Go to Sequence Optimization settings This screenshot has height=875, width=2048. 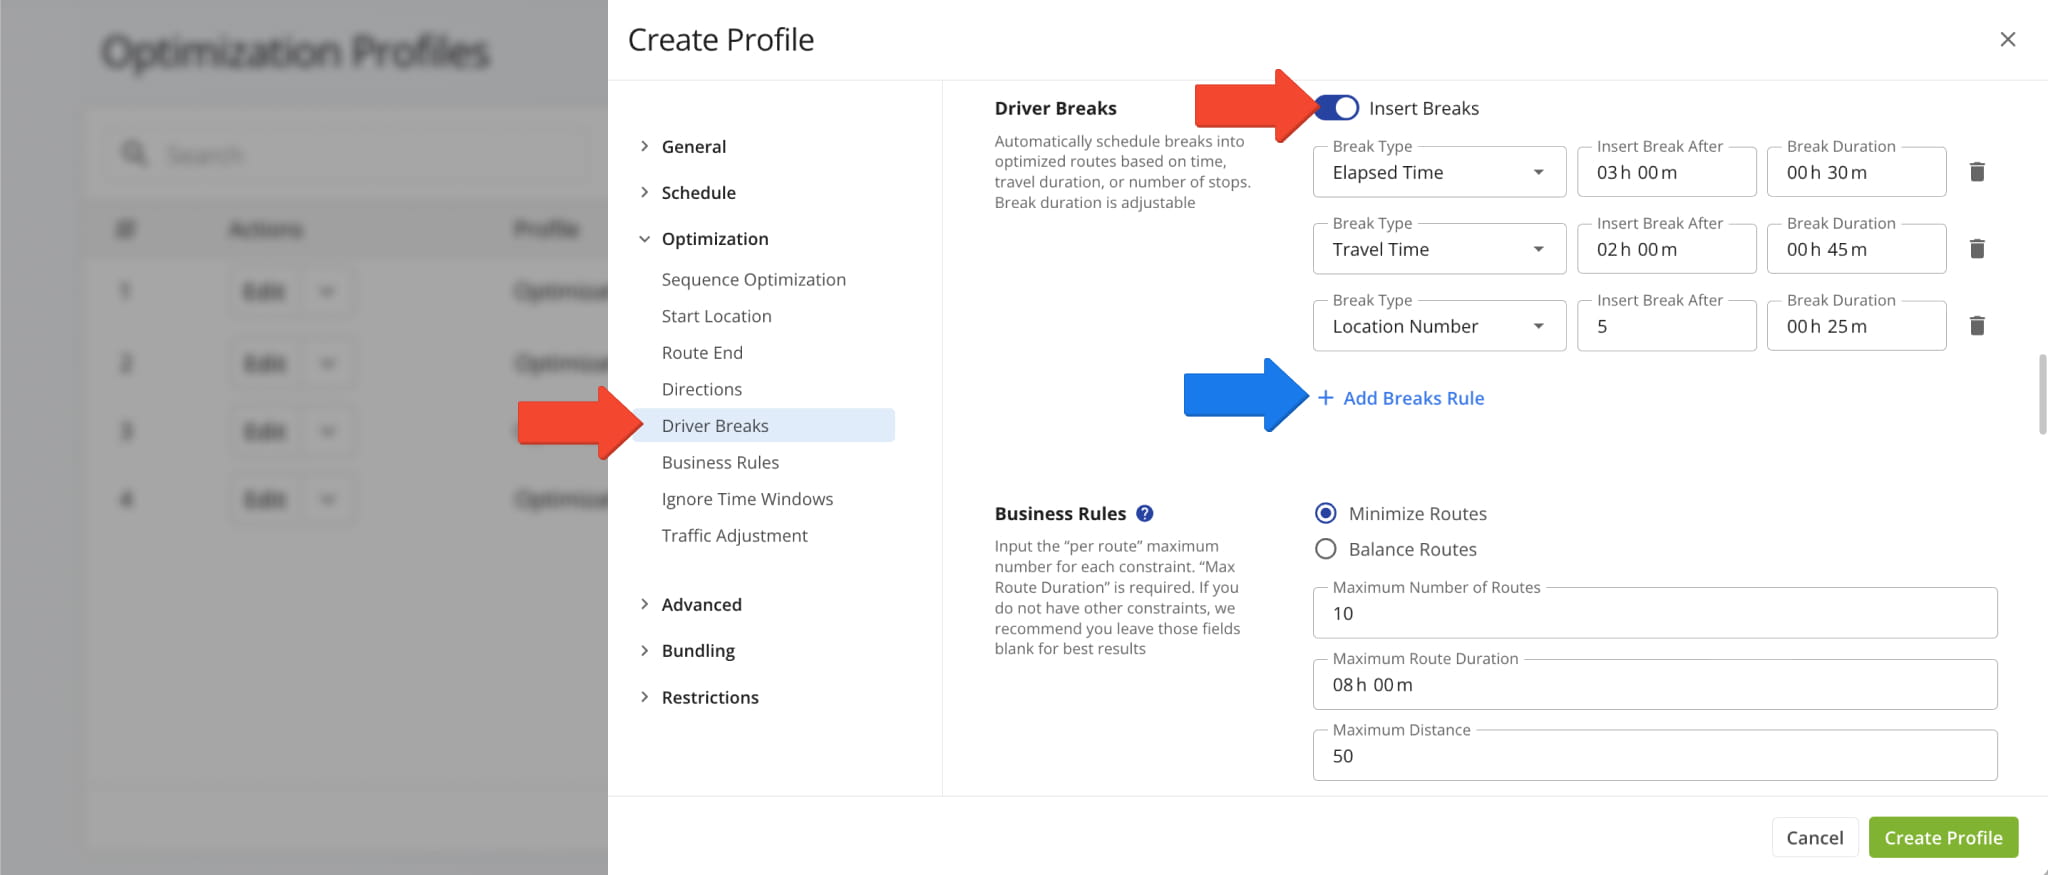pyautogui.click(x=753, y=280)
